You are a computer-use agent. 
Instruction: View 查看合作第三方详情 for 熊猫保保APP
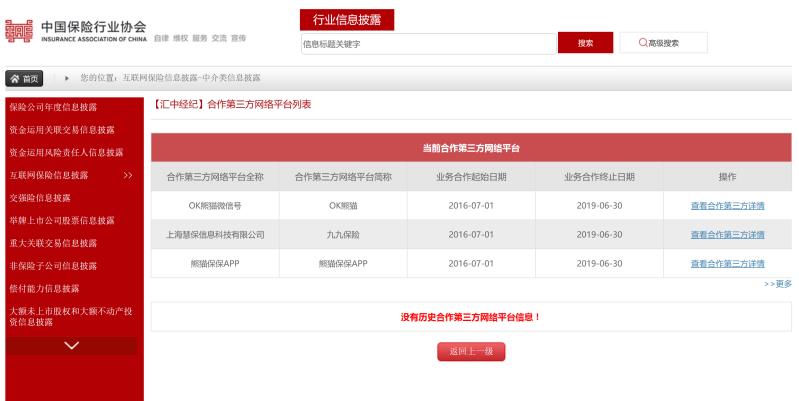[728, 264]
